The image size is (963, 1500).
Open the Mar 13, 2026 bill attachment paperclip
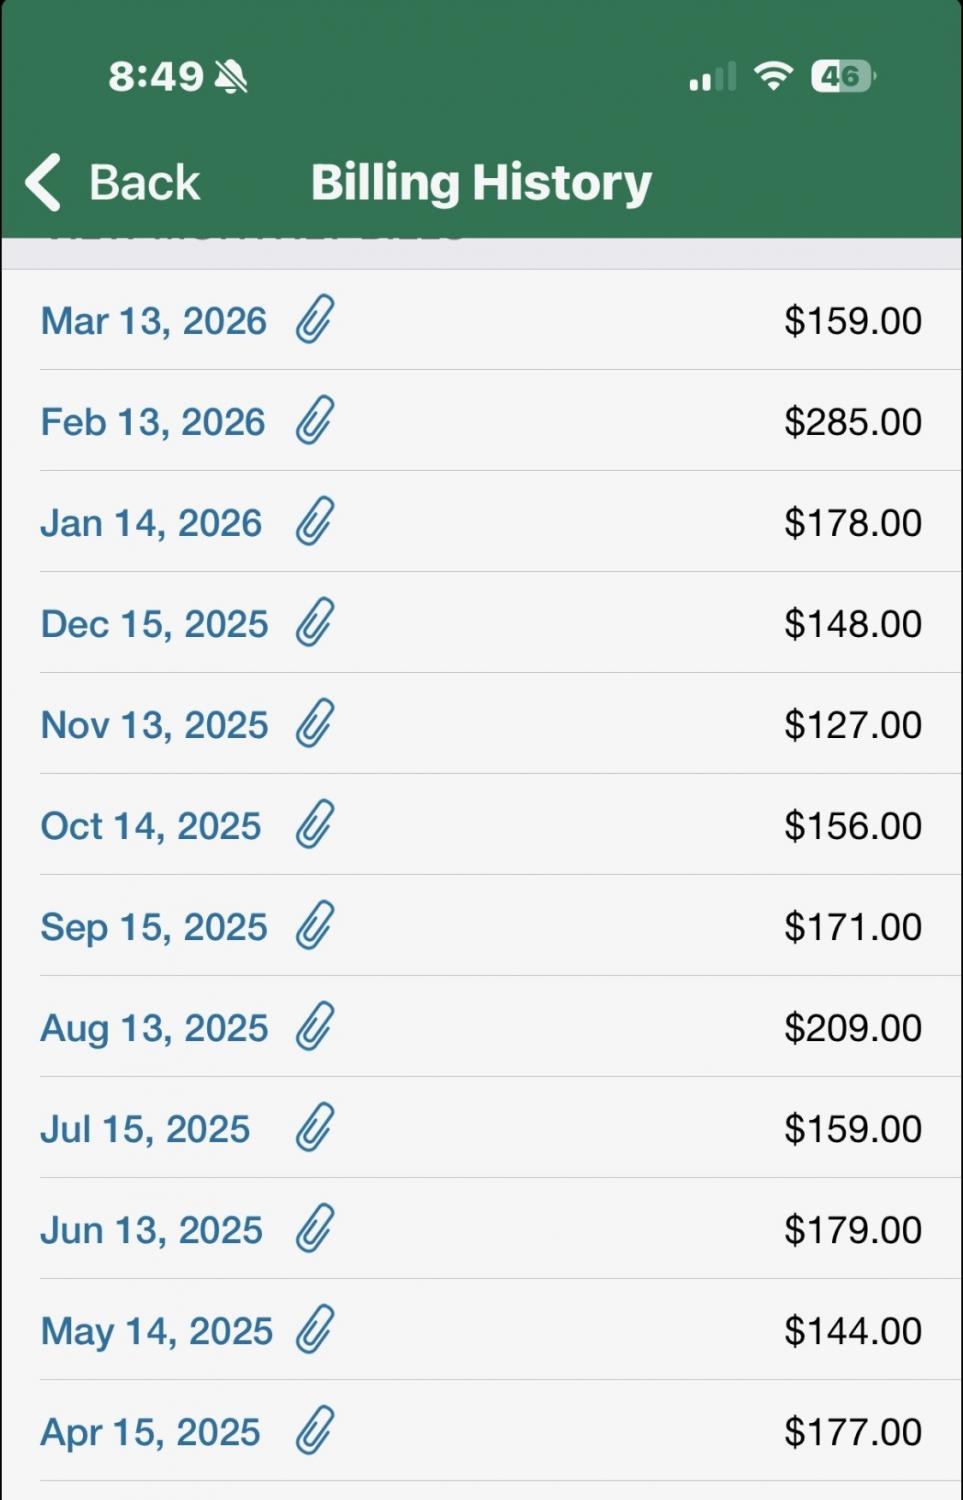[x=314, y=320]
